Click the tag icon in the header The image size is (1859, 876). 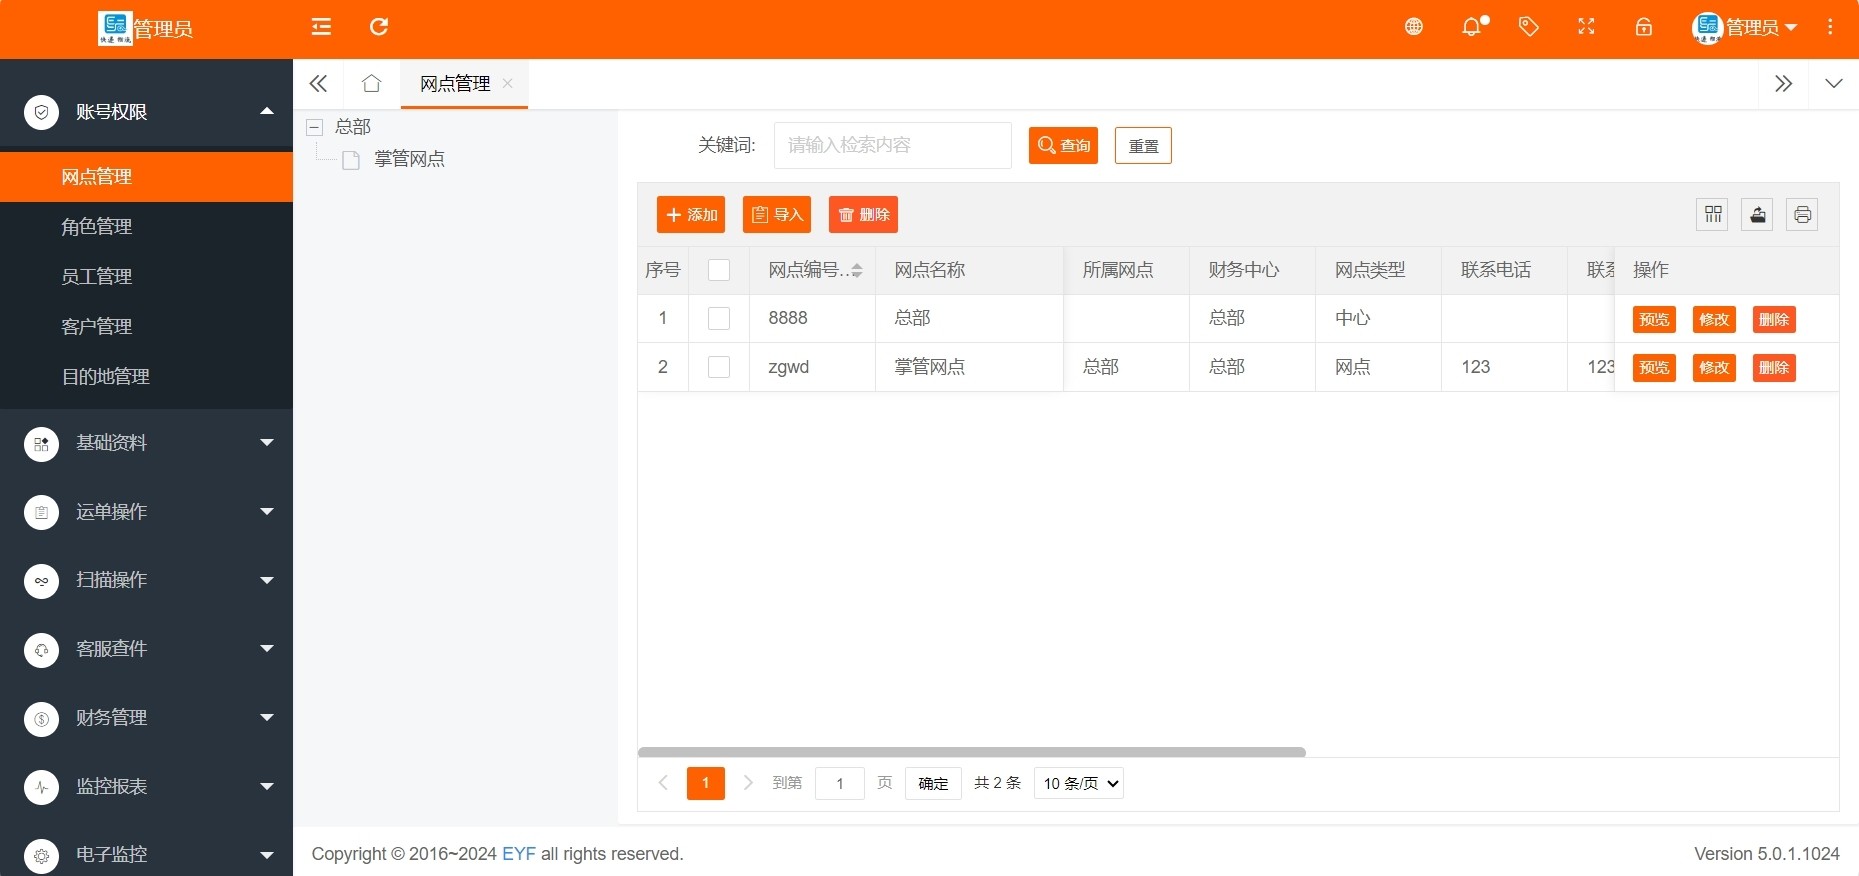(1528, 27)
